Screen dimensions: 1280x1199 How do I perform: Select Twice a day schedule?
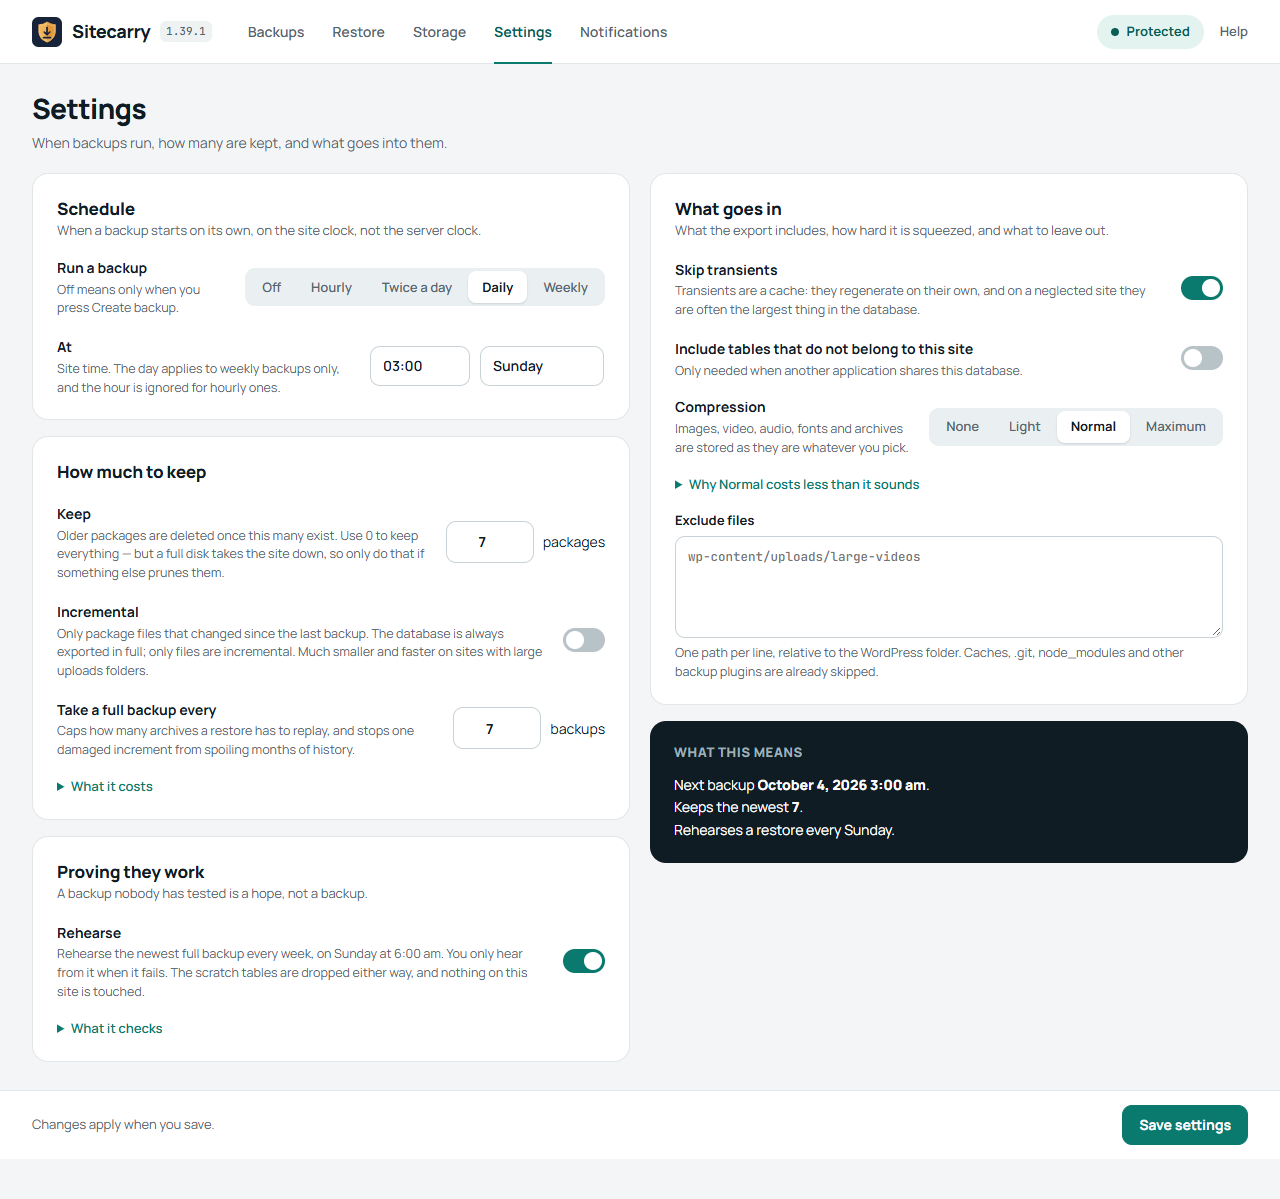pos(417,287)
